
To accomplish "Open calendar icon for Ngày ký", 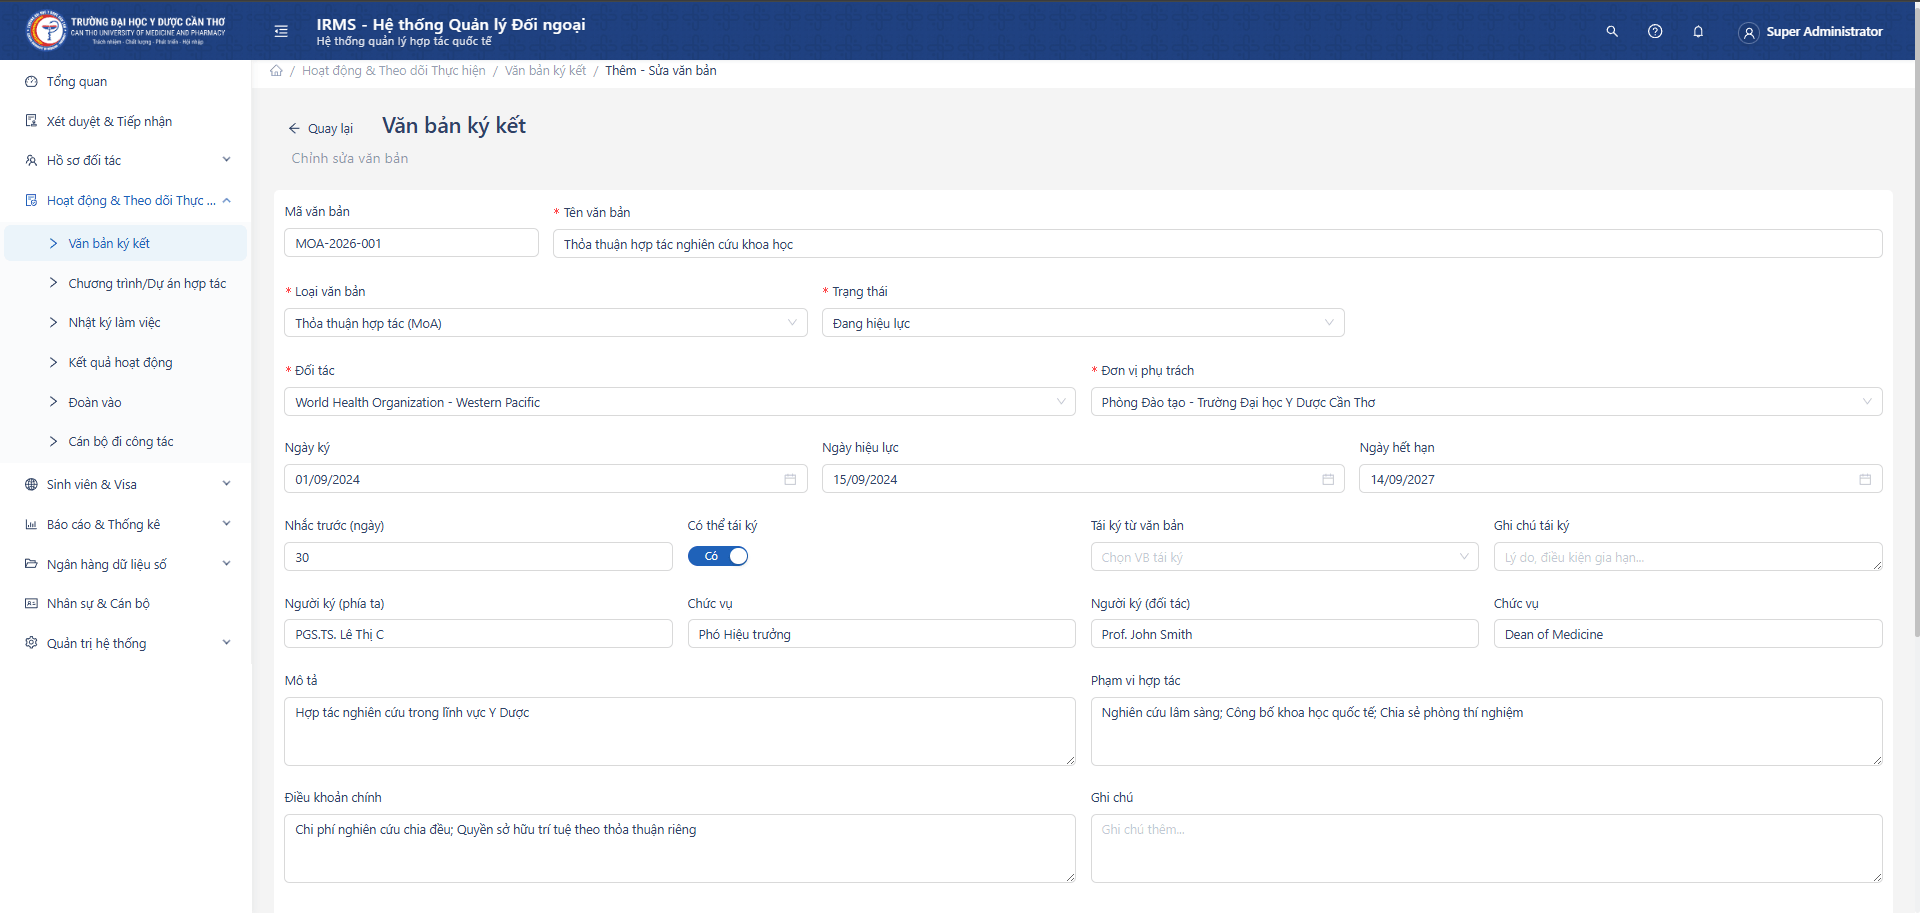I will coord(789,480).
